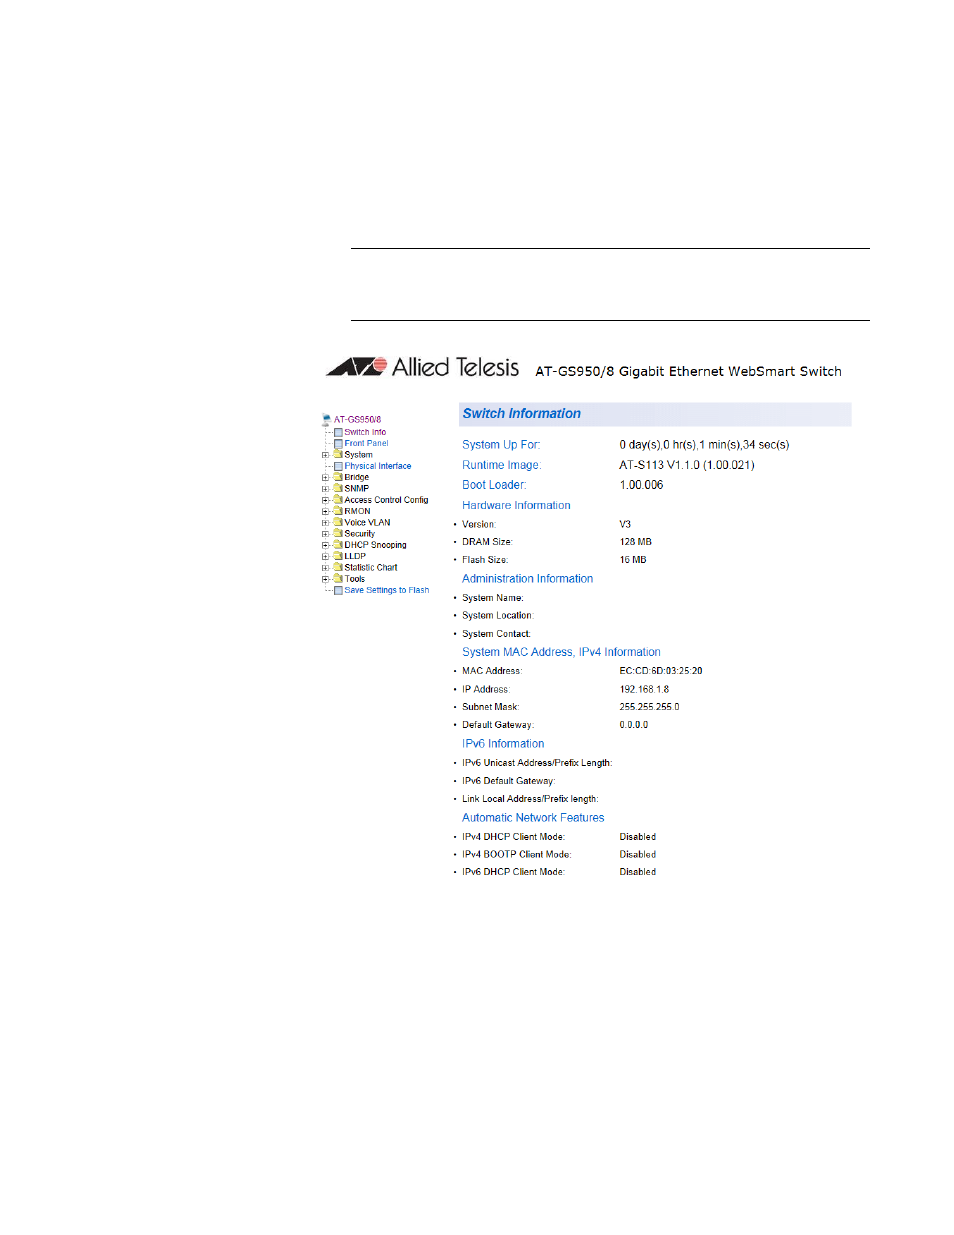Expand the RMON tree node

pyautogui.click(x=325, y=512)
